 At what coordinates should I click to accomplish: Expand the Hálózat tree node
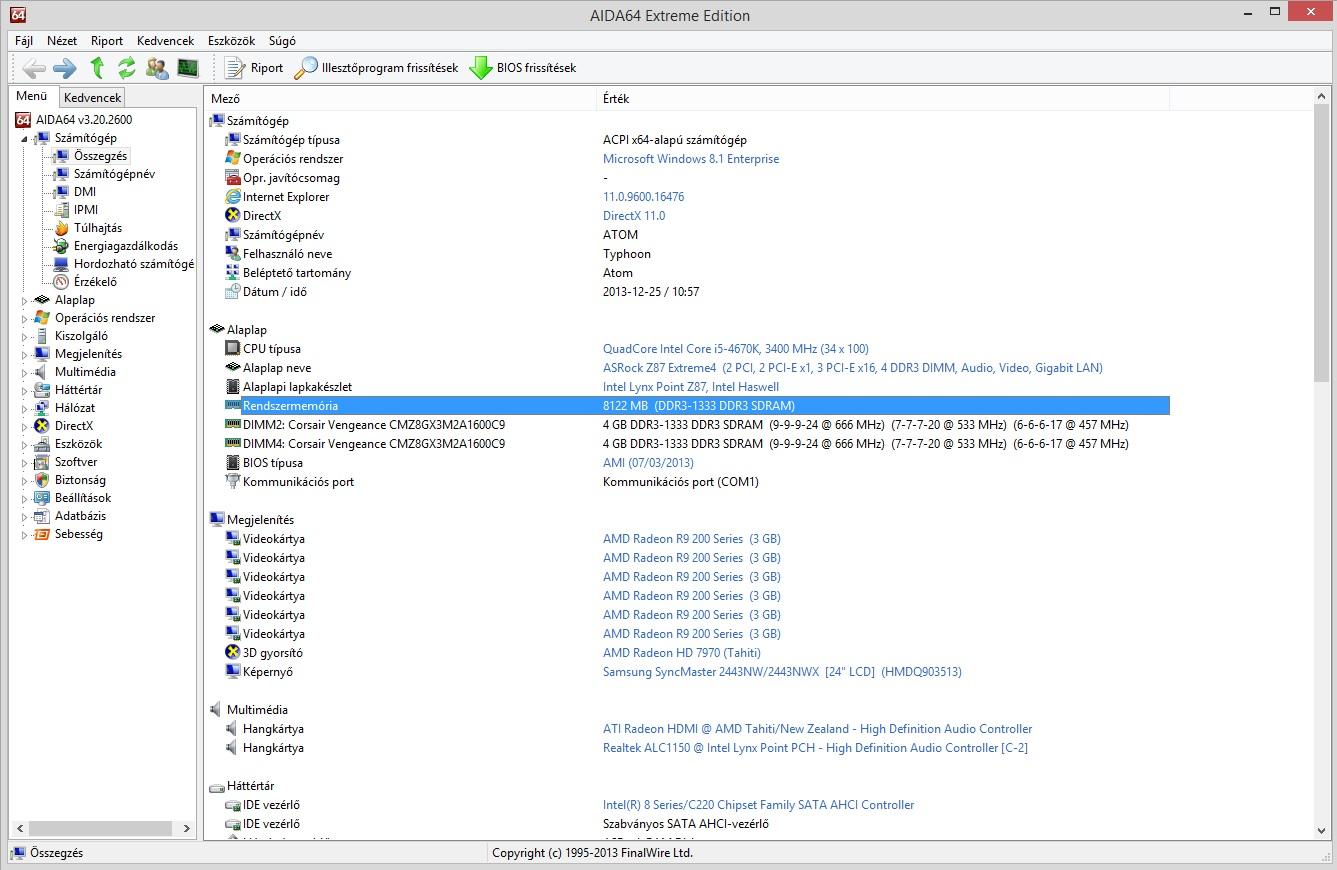[25, 408]
